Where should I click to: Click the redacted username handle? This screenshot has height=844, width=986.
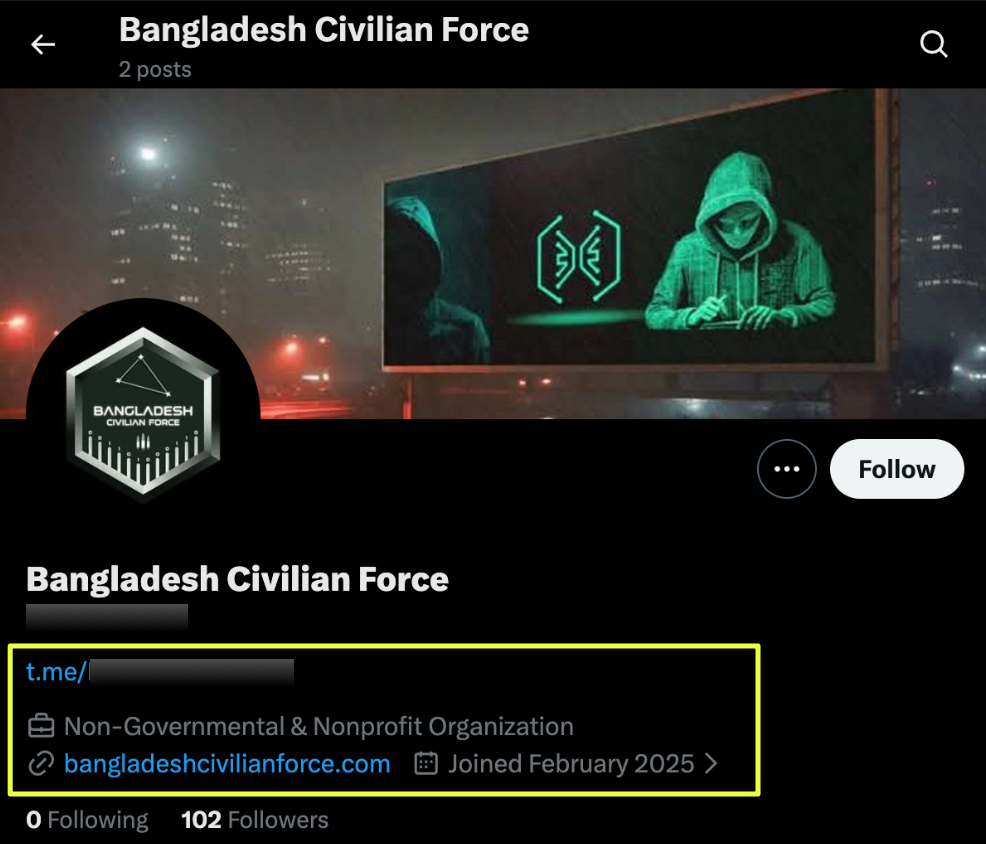coord(107,616)
